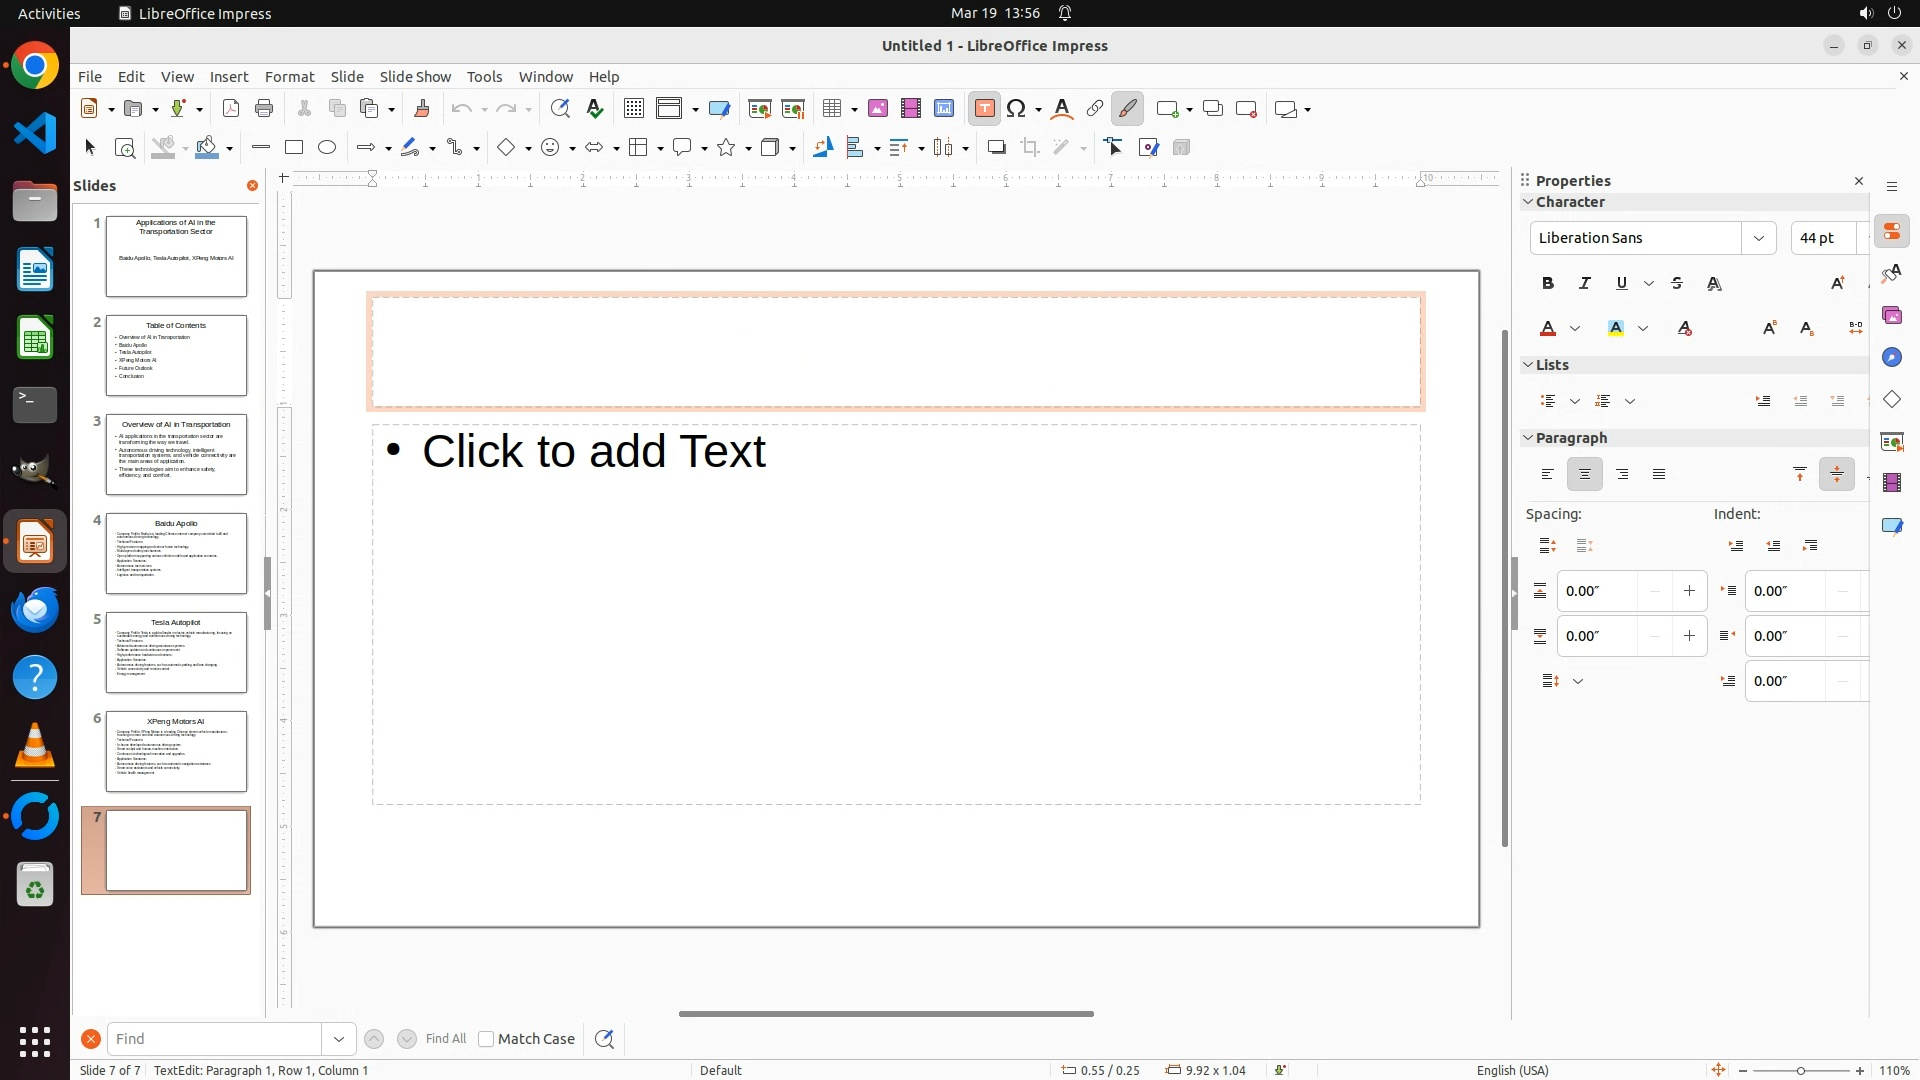The image size is (1920, 1080).
Task: Open the Format menu
Action: 289,77
